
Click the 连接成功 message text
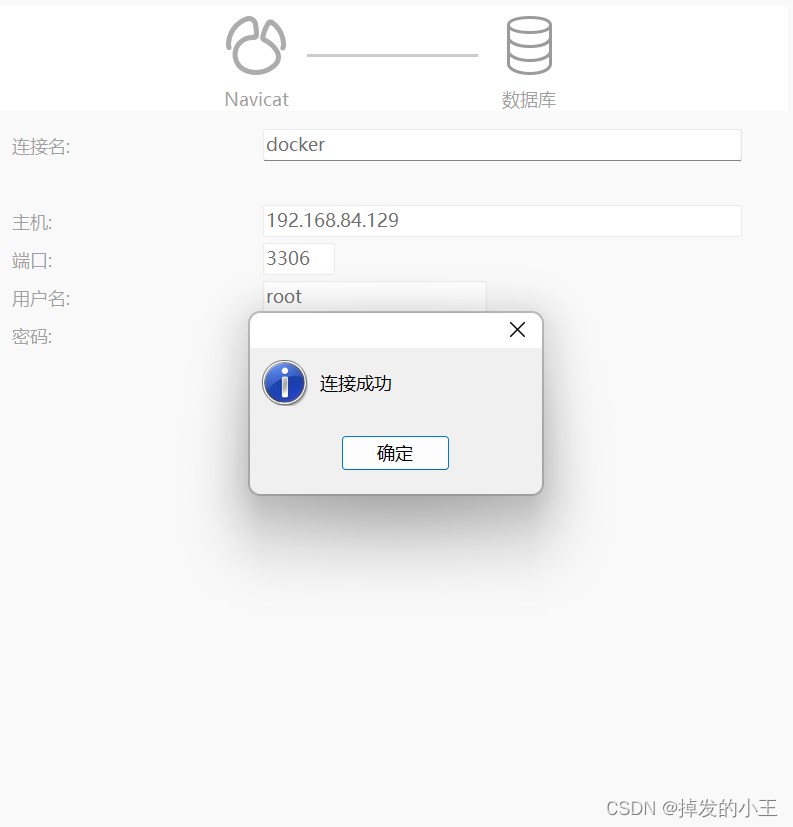pos(355,383)
